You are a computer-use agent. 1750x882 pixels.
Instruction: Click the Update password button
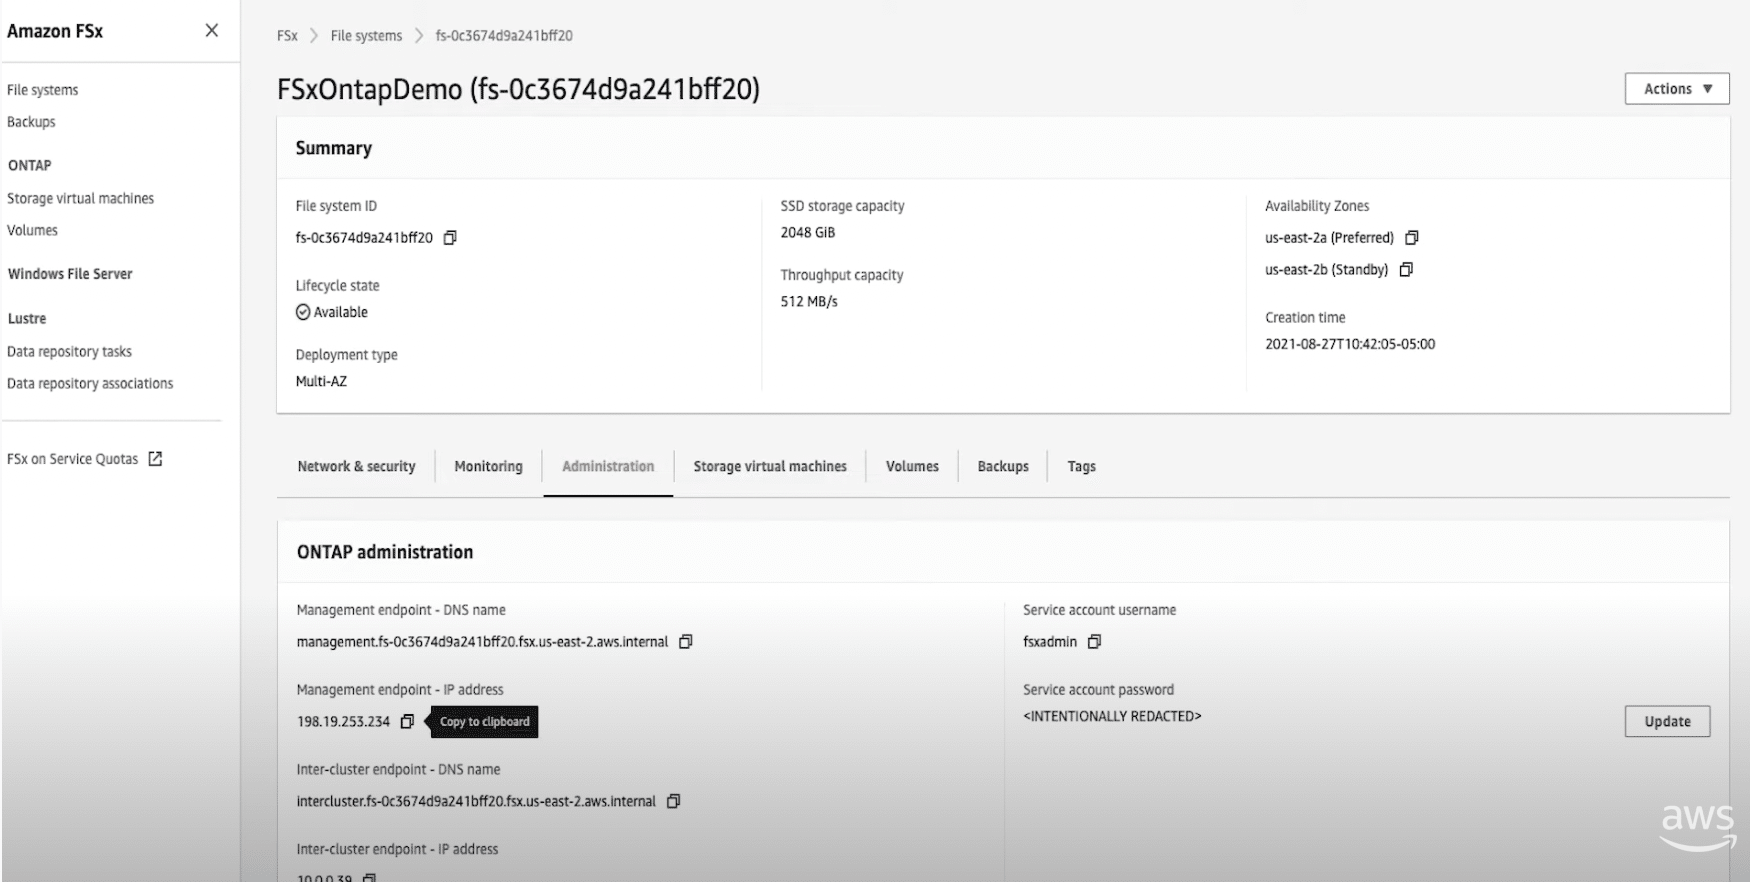coord(1667,722)
